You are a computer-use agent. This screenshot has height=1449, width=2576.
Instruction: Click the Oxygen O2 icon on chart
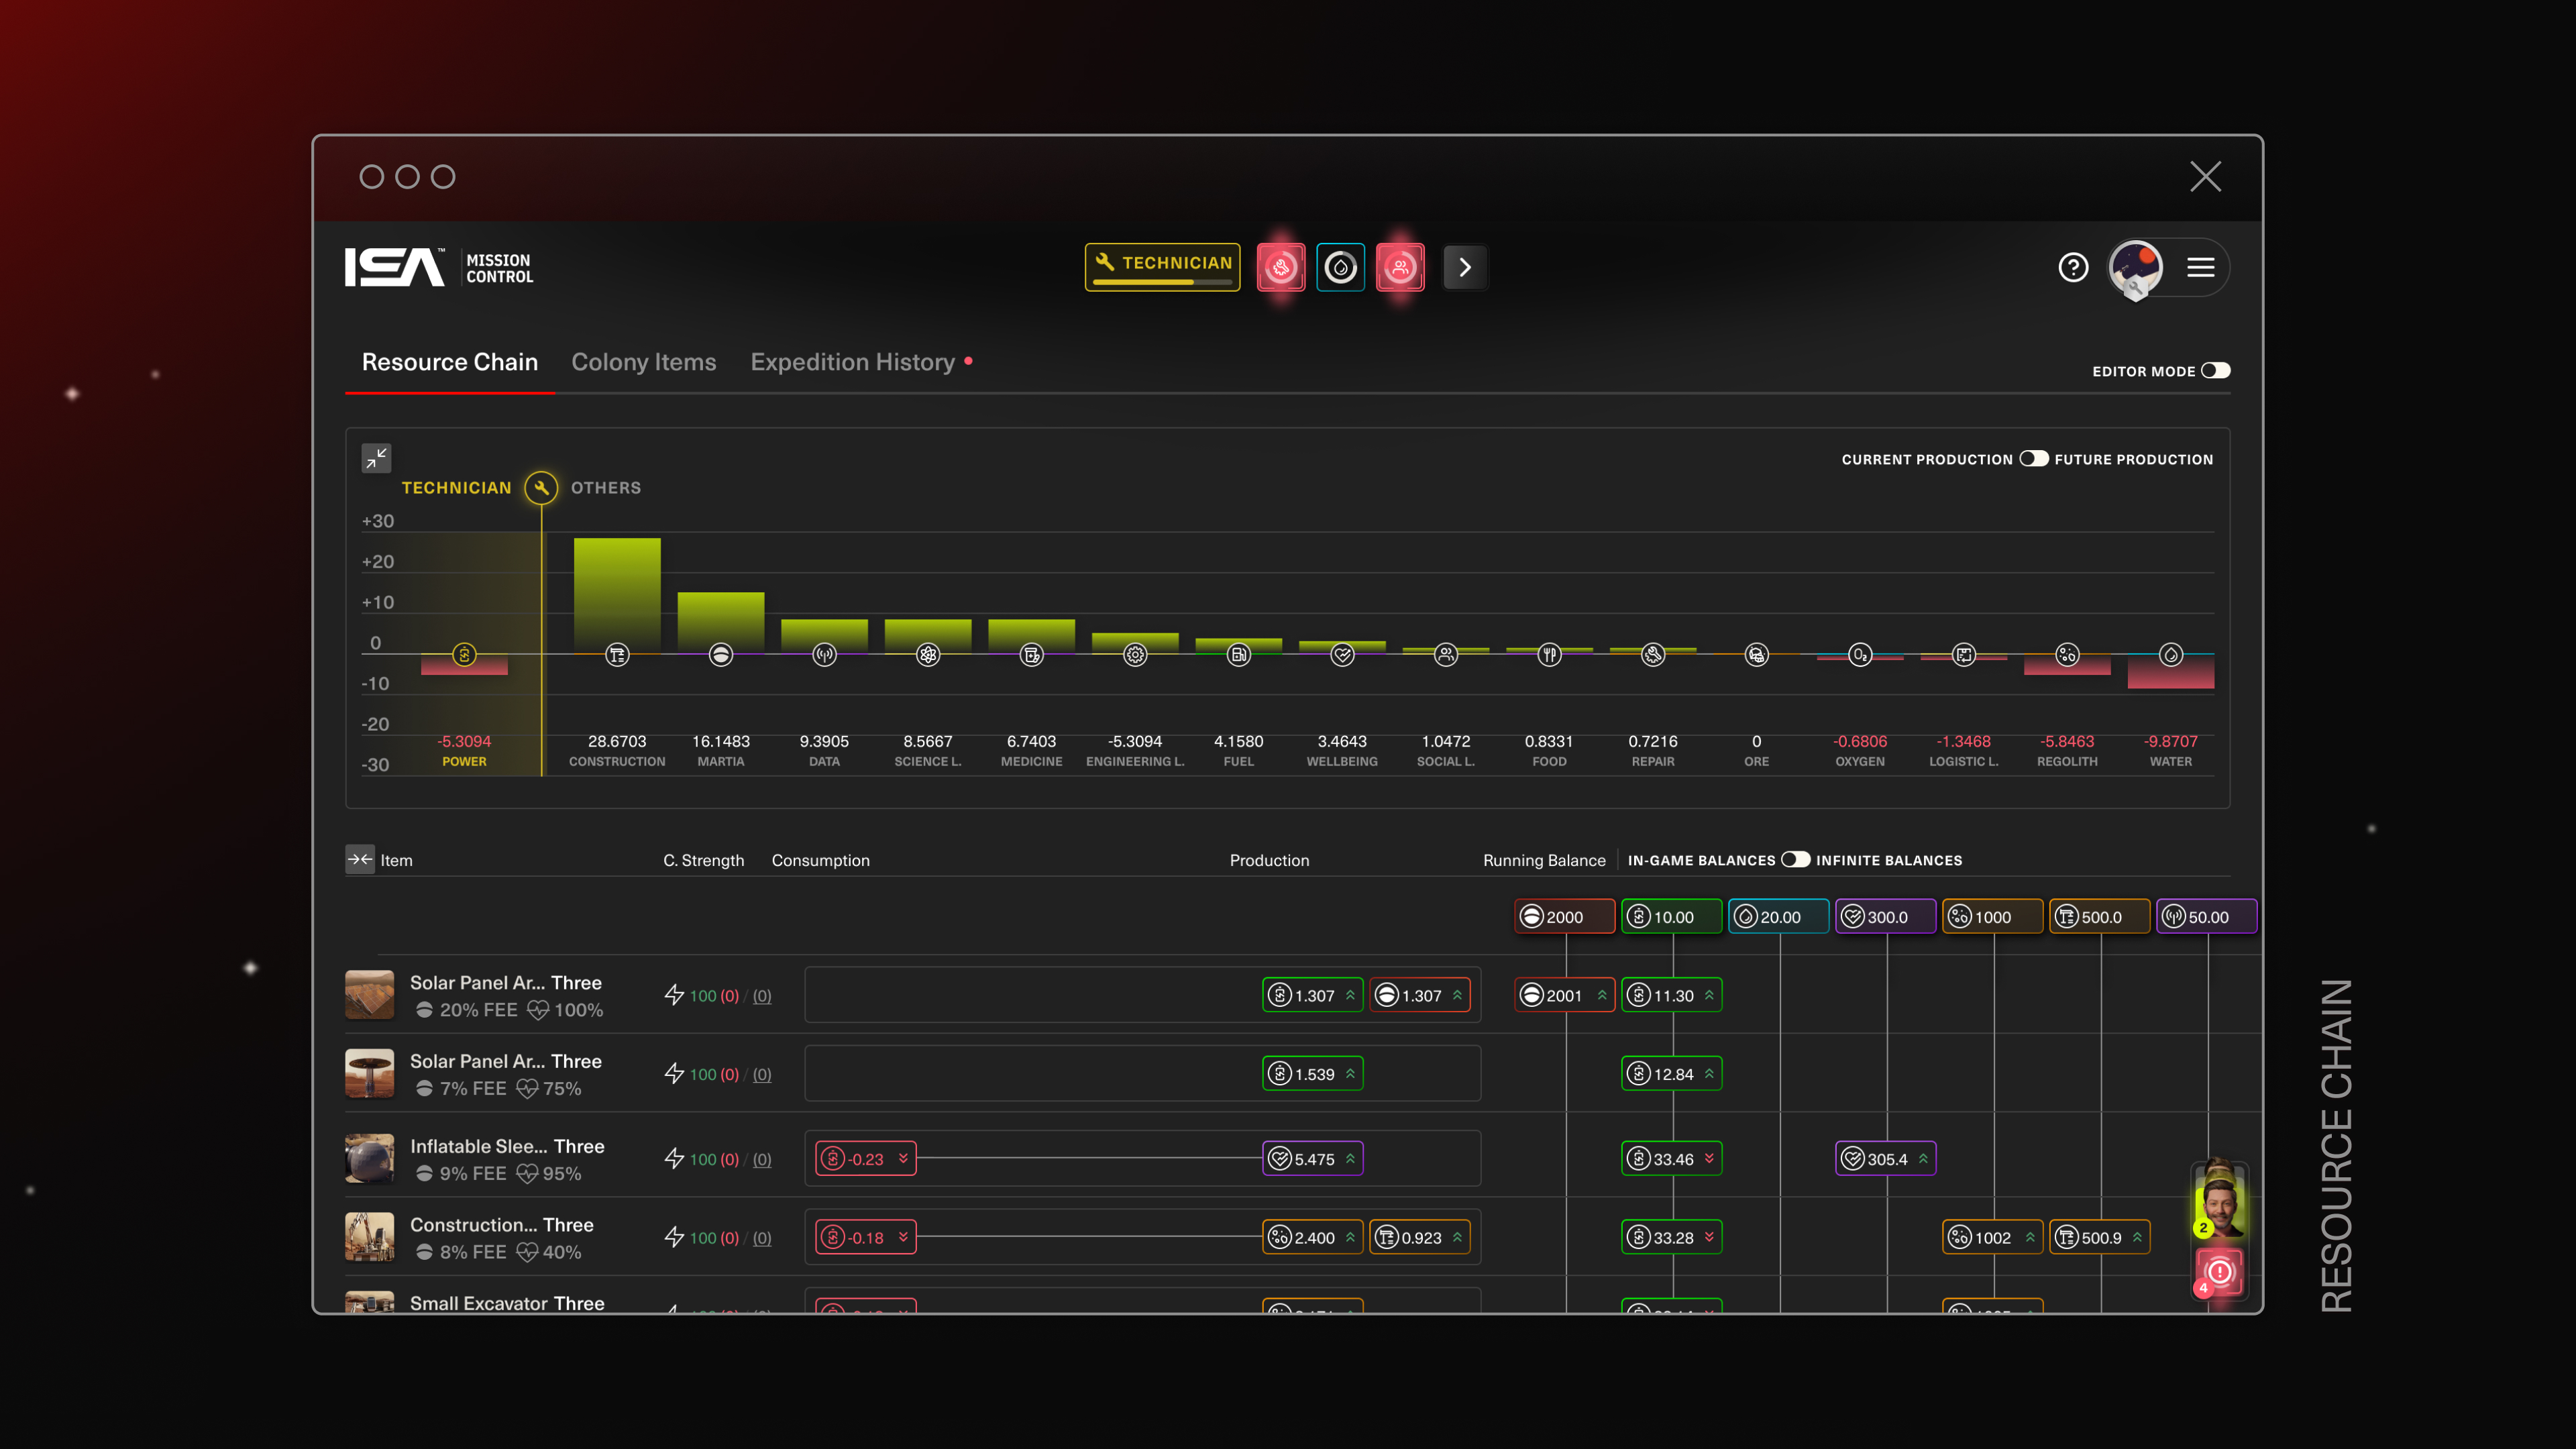[x=1859, y=655]
